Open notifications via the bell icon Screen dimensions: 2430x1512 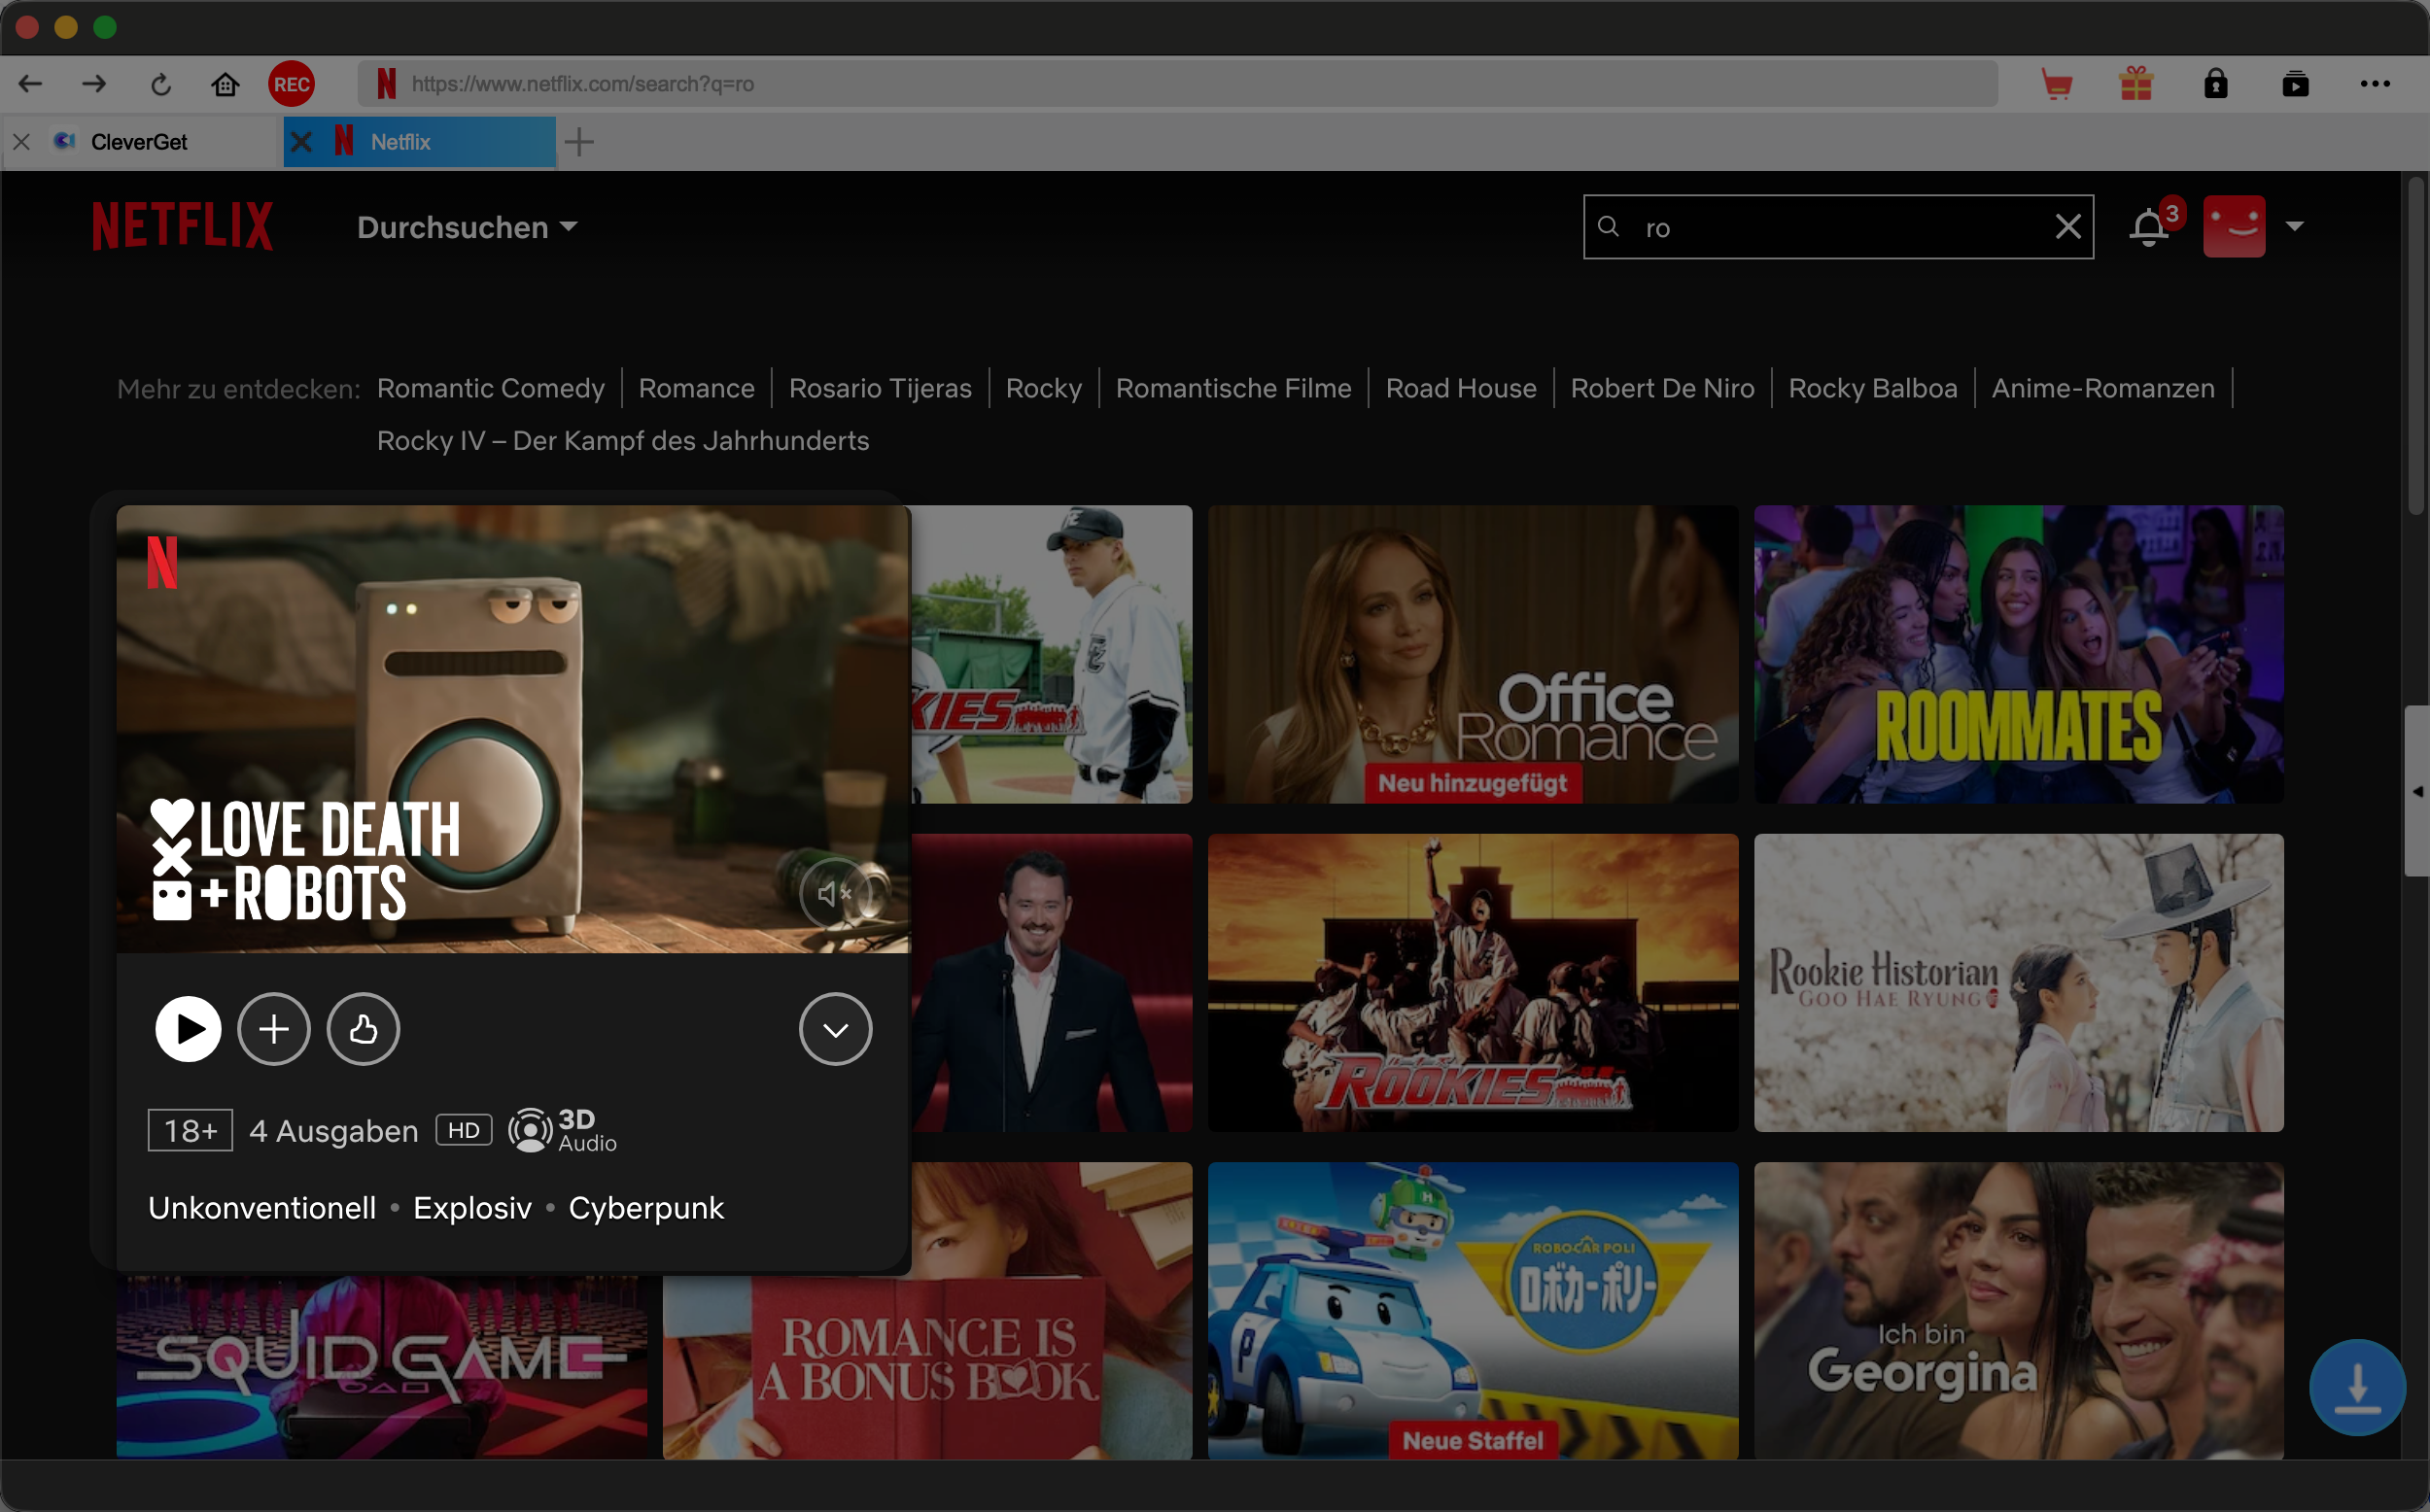click(2149, 227)
